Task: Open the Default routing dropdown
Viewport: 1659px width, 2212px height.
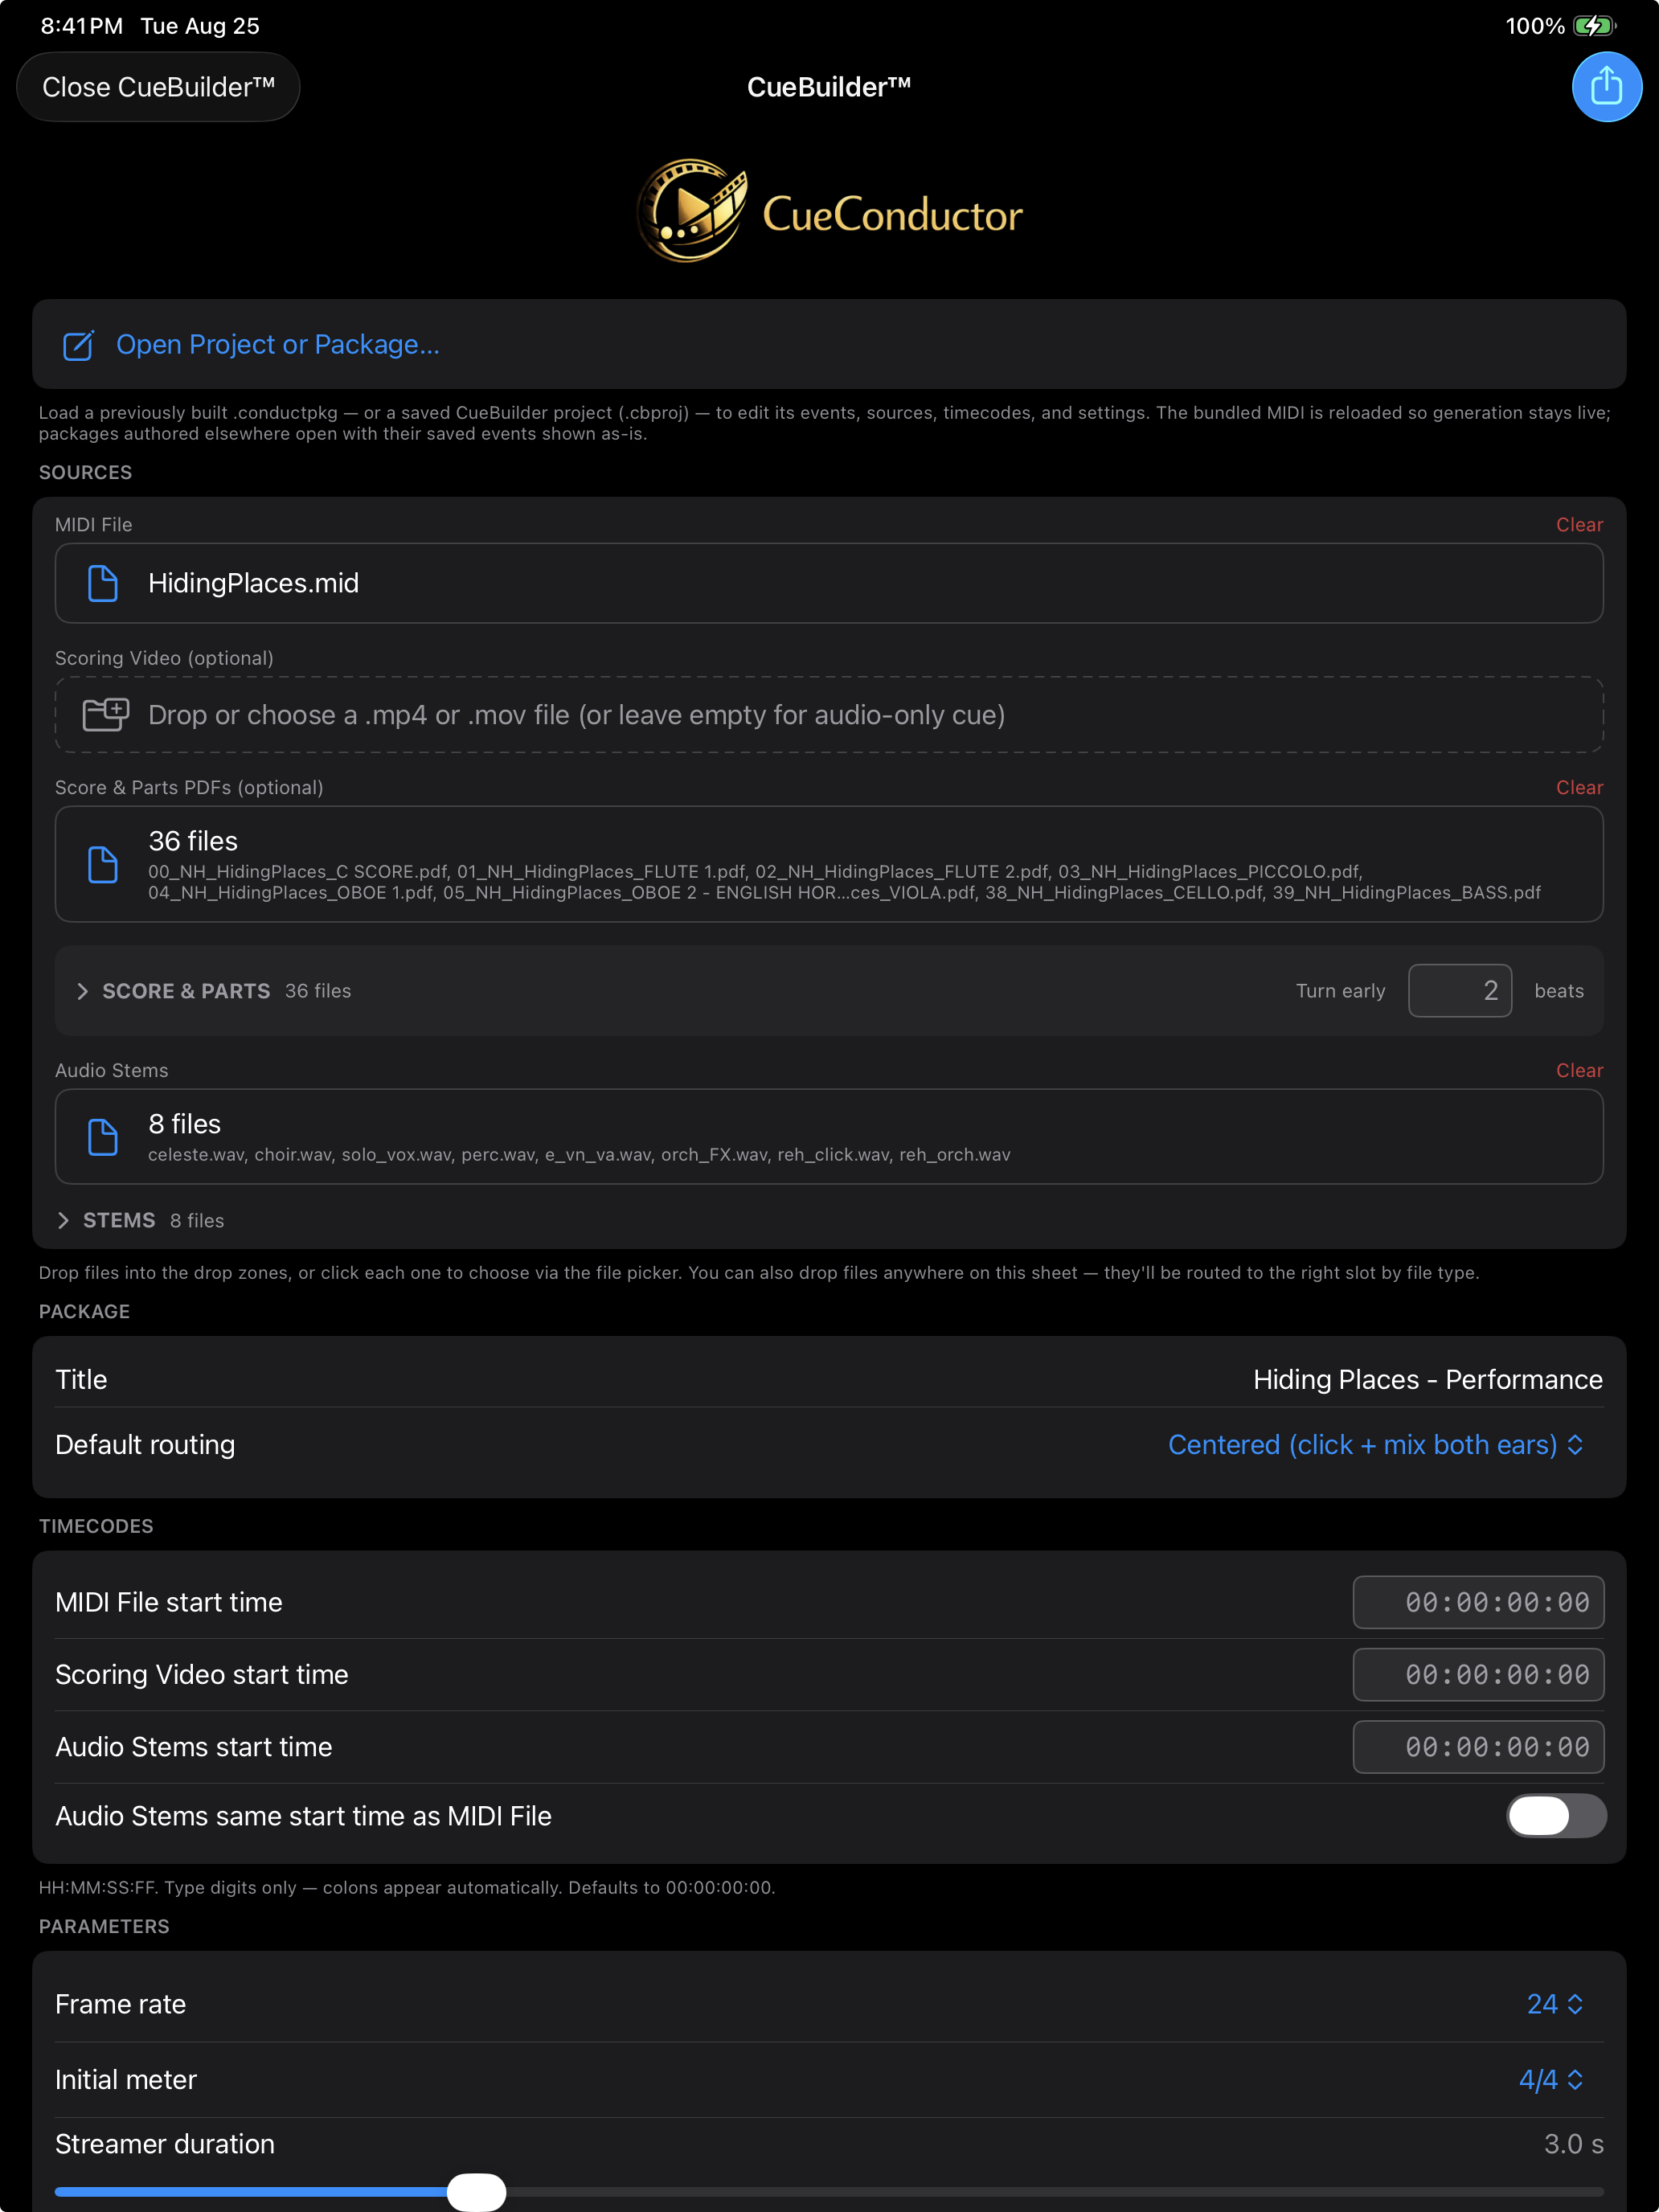Action: coord(1375,1445)
